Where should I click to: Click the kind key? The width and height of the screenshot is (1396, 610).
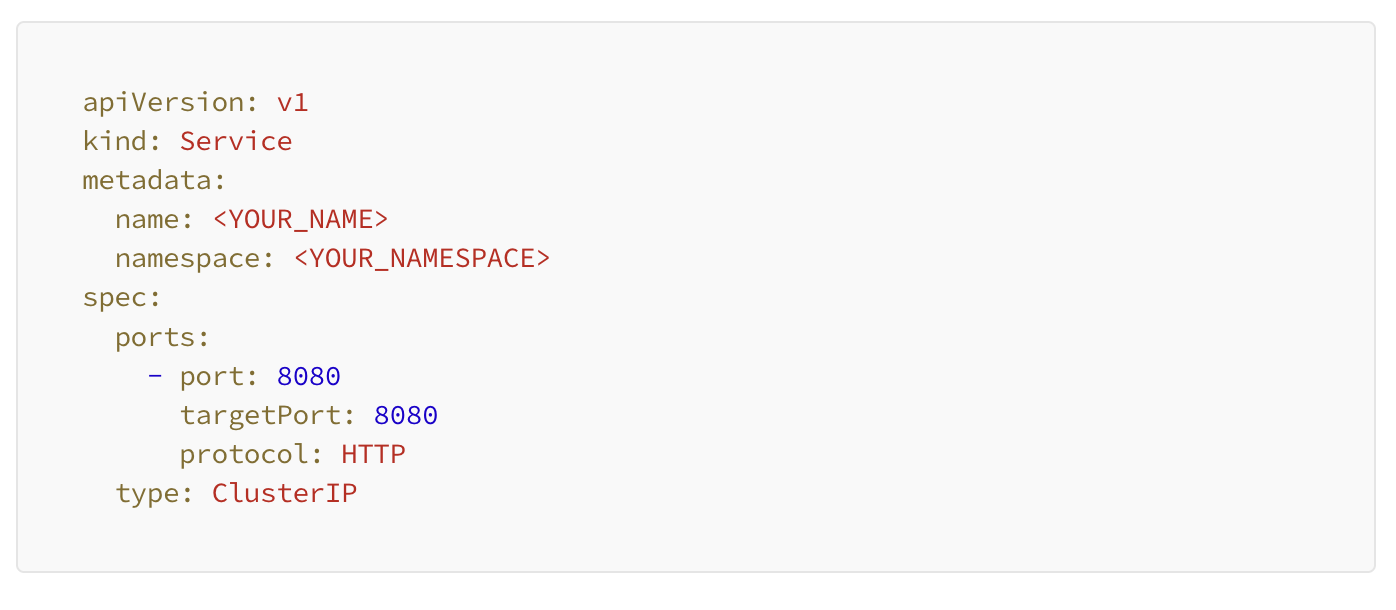pyautogui.click(x=116, y=141)
